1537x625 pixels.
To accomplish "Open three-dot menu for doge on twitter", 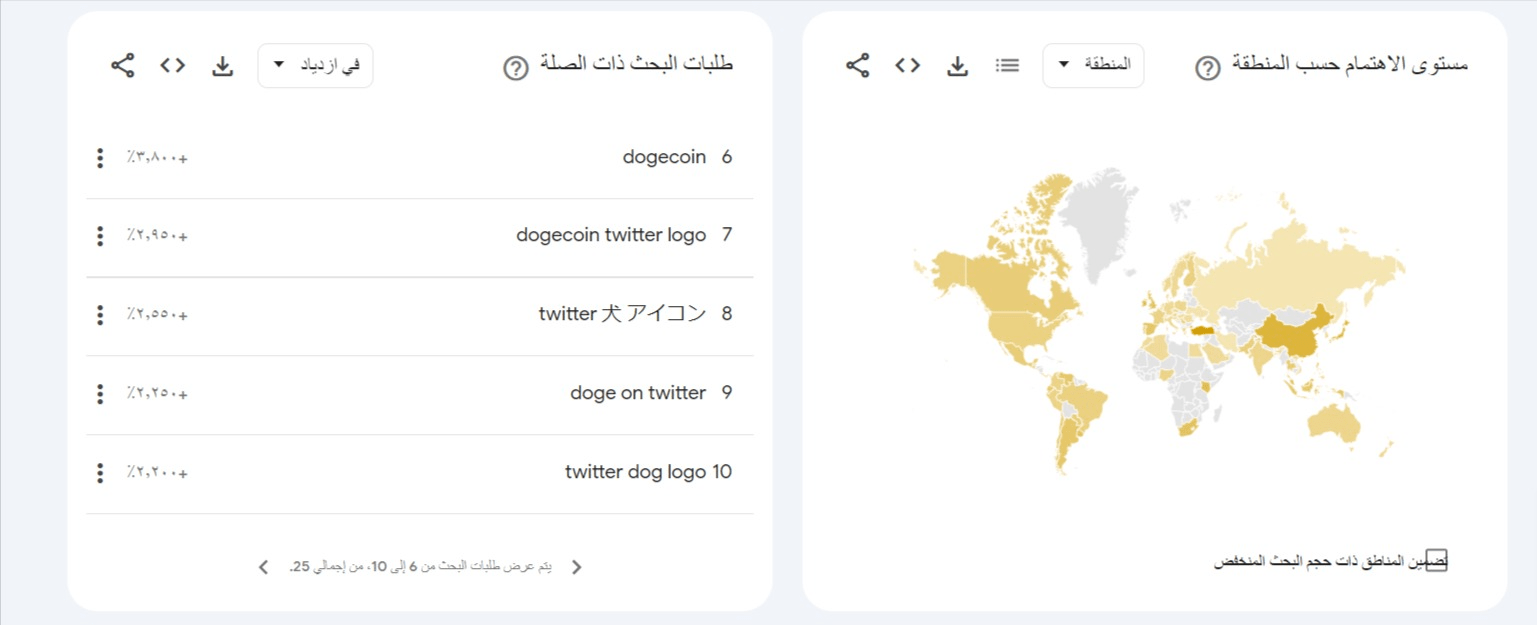I will coord(99,394).
